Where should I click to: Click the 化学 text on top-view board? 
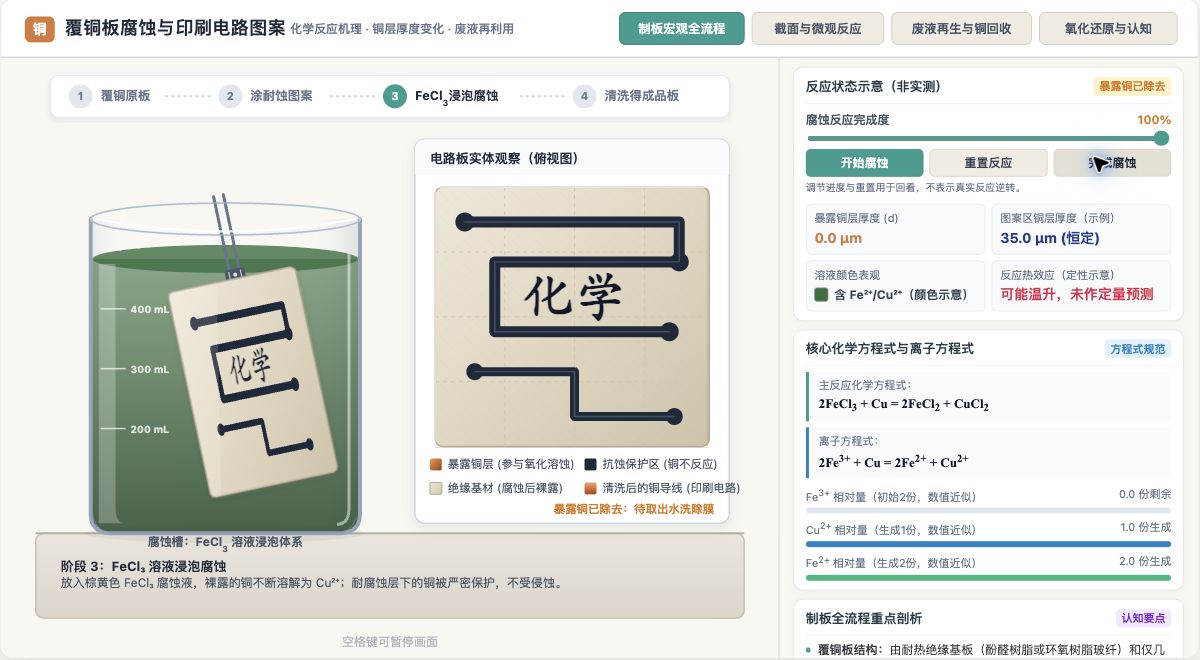(573, 295)
